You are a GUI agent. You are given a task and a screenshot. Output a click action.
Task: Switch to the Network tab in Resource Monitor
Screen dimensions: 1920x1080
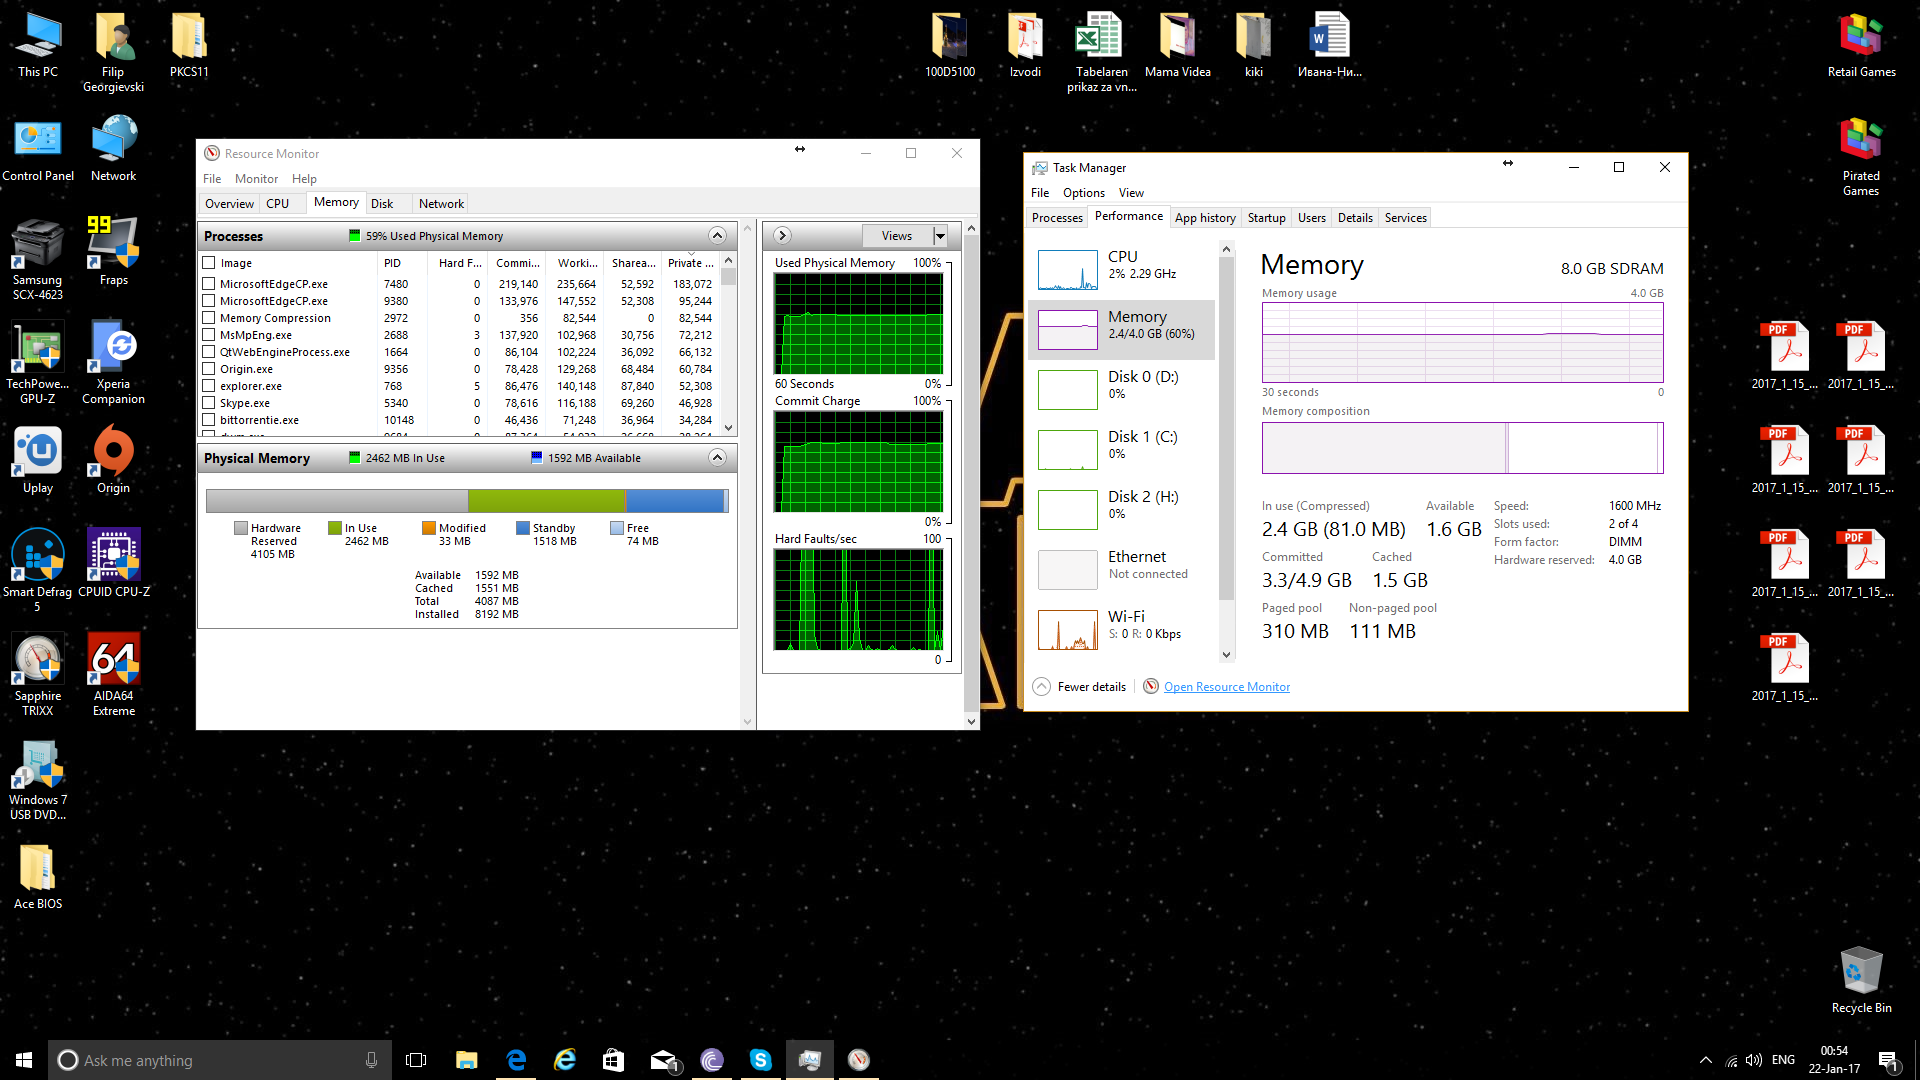[x=441, y=203]
